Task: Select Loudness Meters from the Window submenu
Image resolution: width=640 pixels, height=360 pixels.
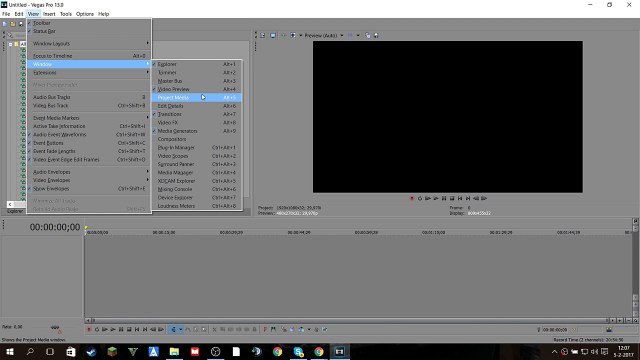Action: (x=197, y=206)
